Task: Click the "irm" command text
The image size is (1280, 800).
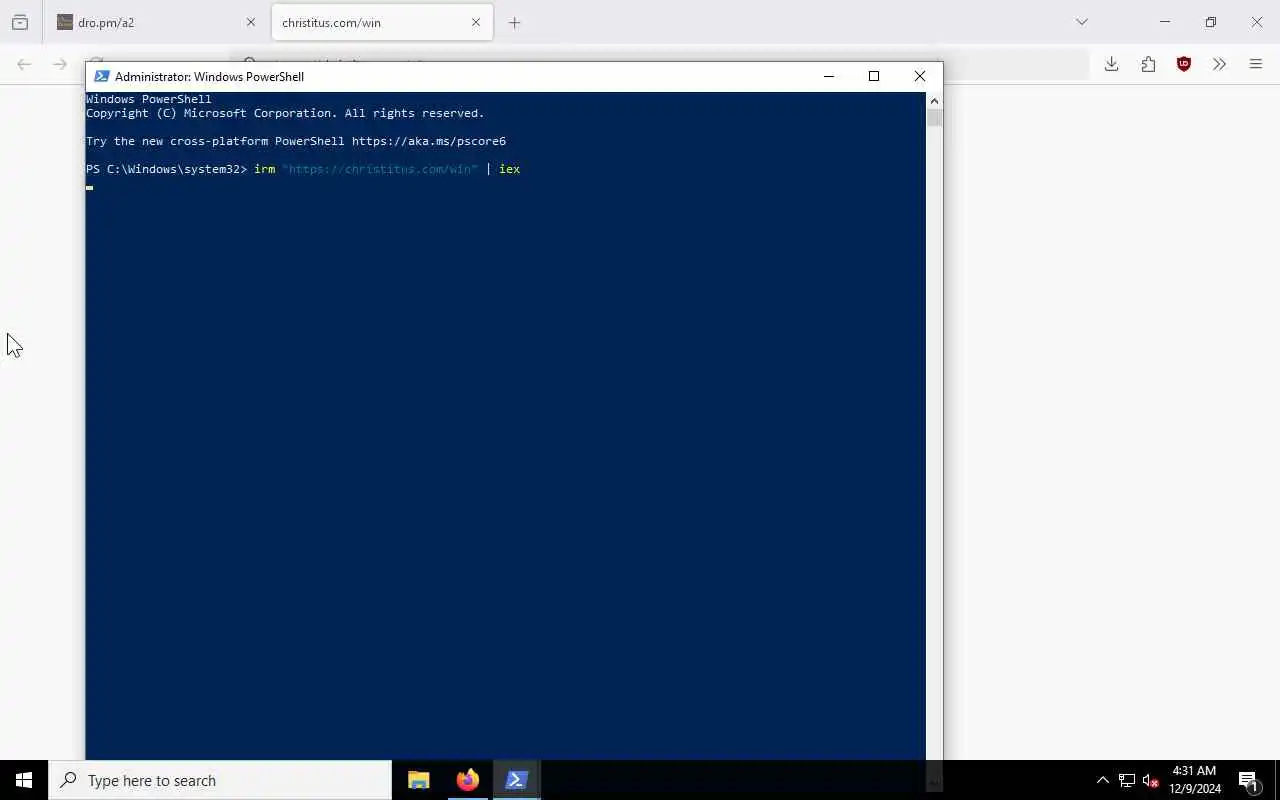Action: (264, 169)
